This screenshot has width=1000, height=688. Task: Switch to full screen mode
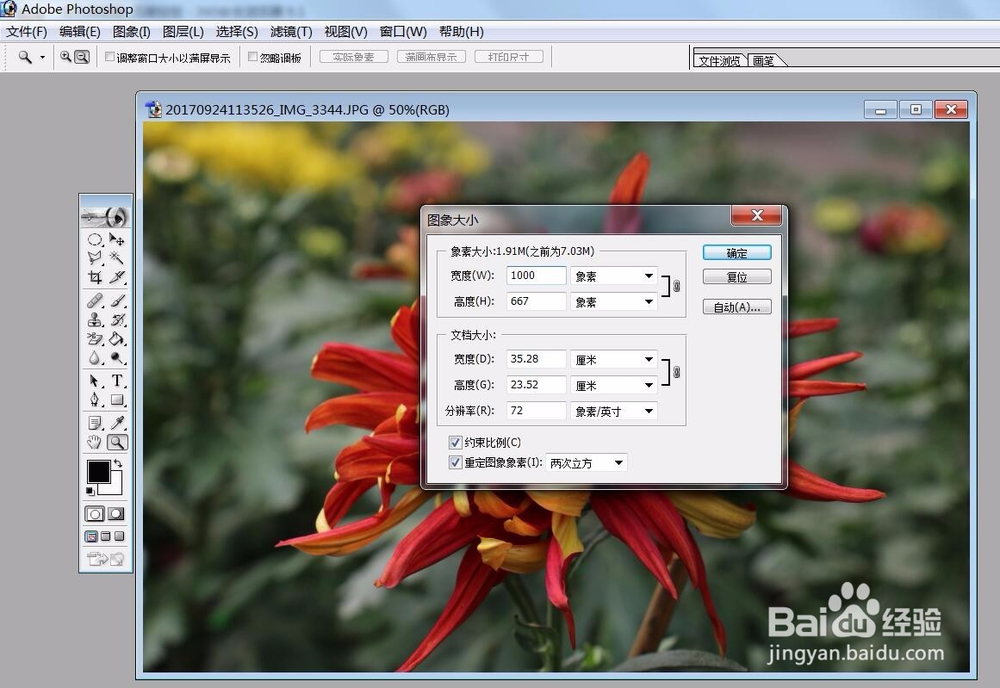pos(119,536)
